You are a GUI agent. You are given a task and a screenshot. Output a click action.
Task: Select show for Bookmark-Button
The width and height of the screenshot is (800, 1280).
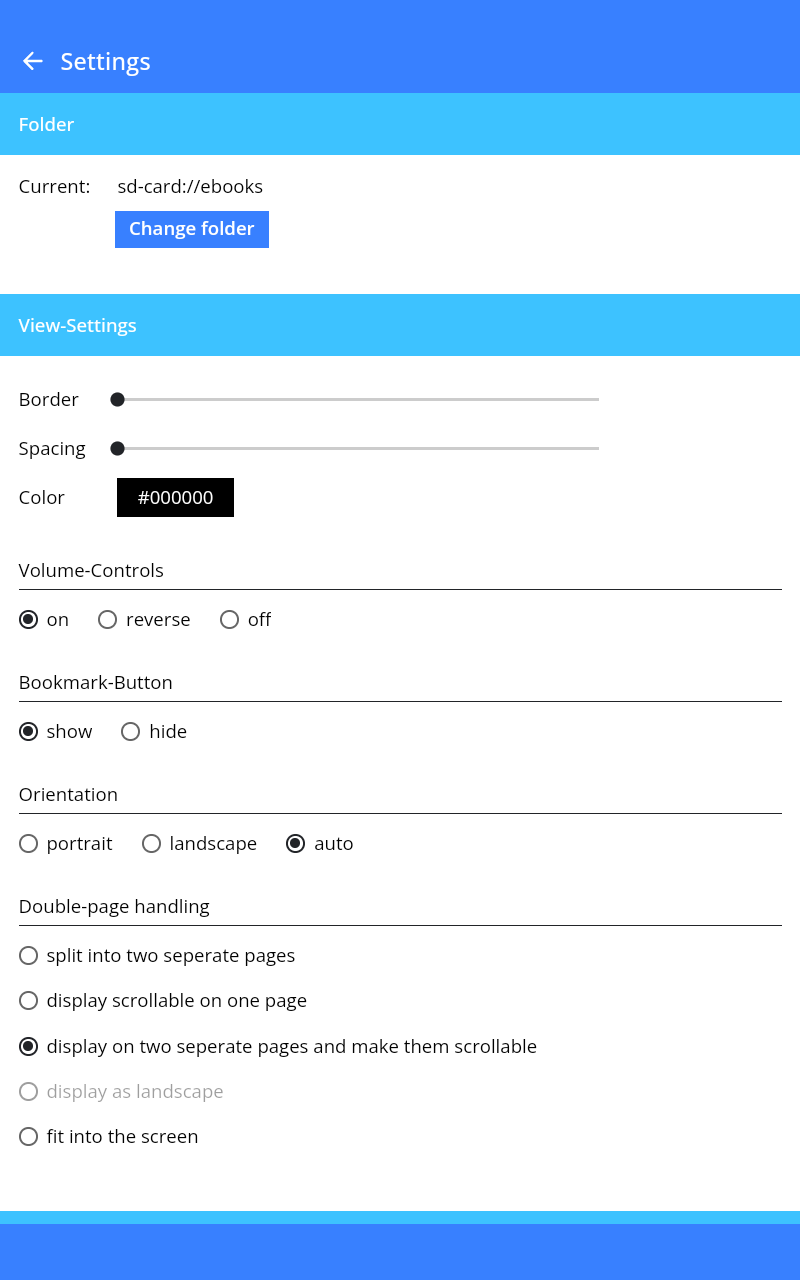pyautogui.click(x=29, y=731)
